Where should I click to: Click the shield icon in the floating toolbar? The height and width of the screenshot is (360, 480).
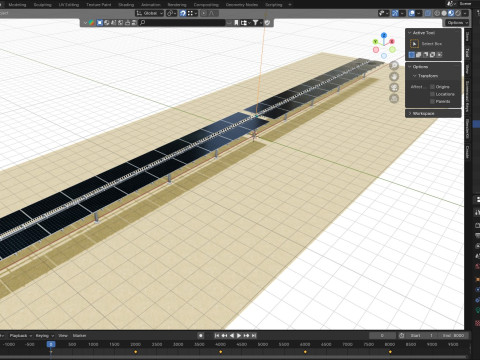[267, 23]
